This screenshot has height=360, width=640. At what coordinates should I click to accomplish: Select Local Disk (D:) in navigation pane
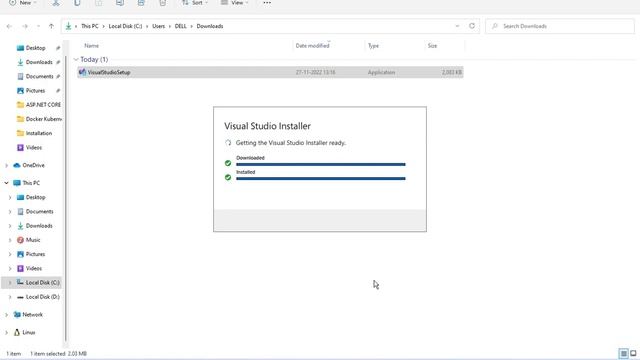click(38, 297)
